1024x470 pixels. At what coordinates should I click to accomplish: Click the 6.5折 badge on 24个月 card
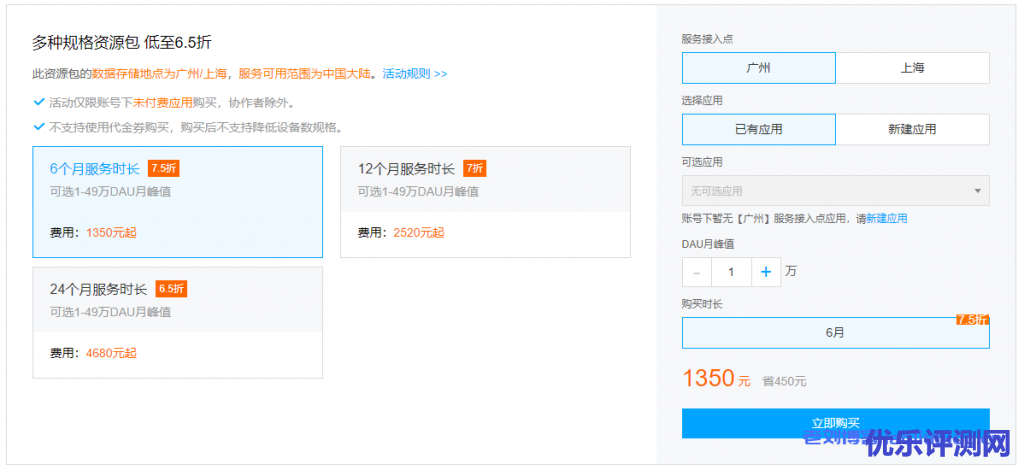[x=172, y=289]
